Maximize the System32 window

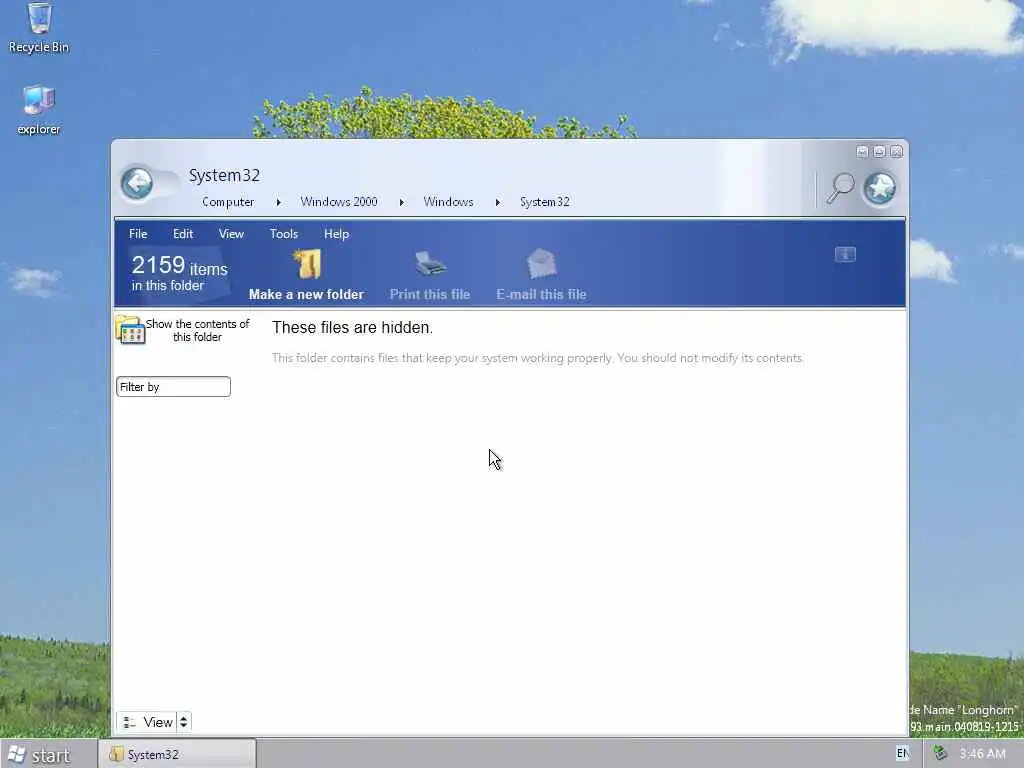pyautogui.click(x=879, y=152)
